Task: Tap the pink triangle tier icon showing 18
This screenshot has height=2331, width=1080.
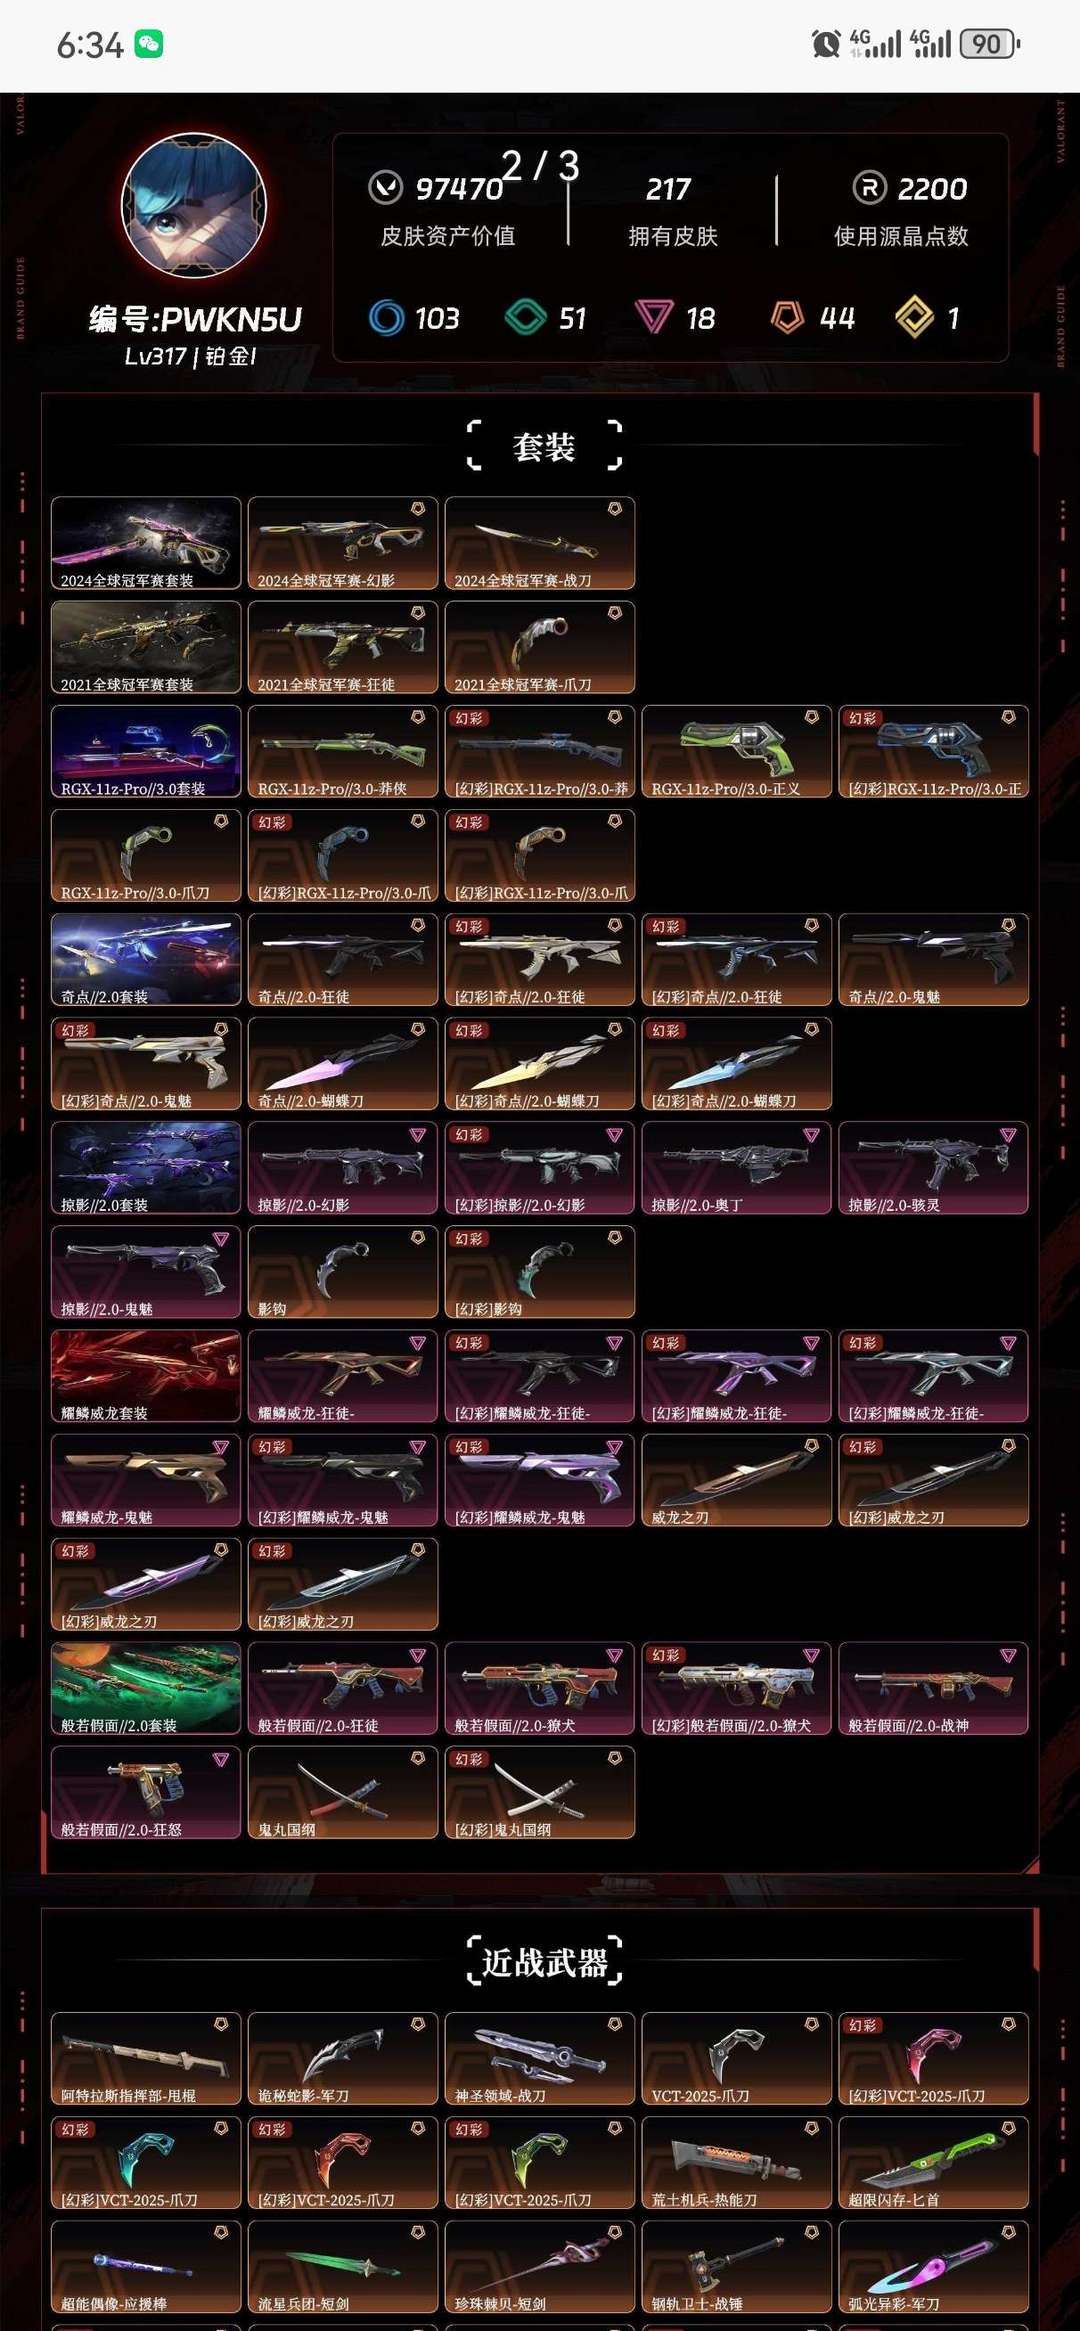Action: 654,318
